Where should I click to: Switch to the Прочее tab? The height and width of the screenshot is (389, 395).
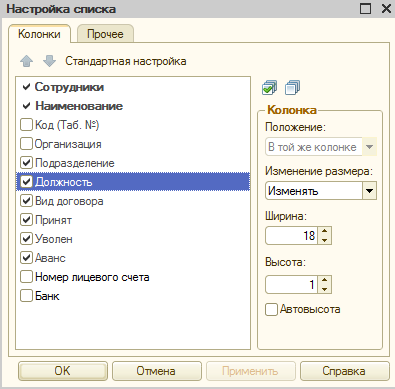point(105,34)
